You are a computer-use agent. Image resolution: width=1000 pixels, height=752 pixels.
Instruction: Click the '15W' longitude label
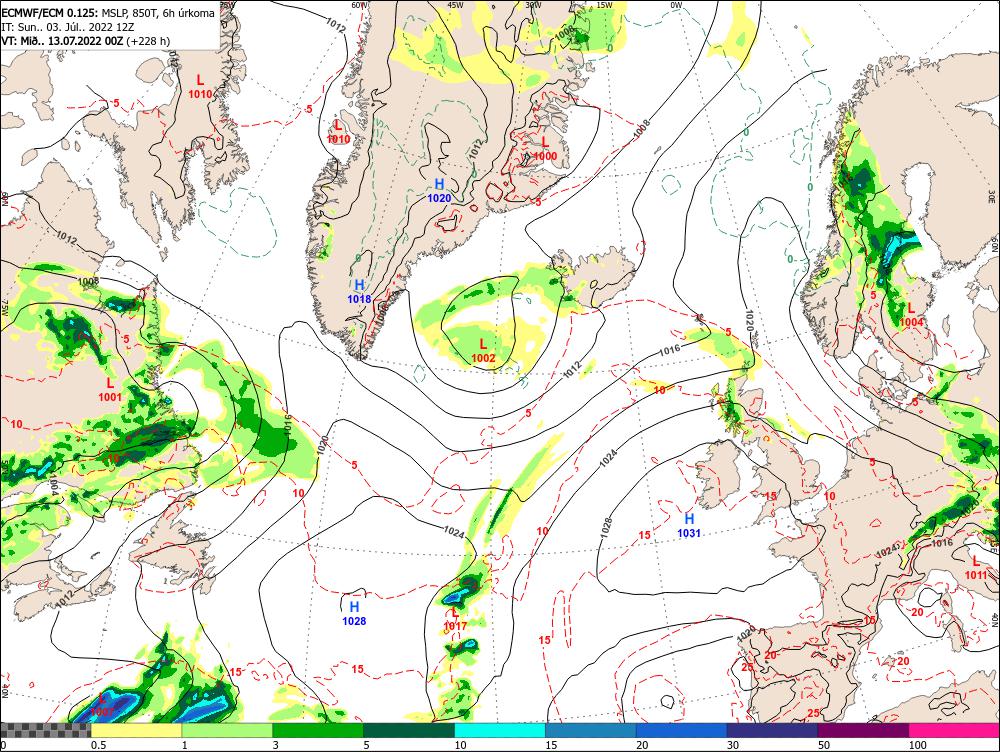pos(604,5)
